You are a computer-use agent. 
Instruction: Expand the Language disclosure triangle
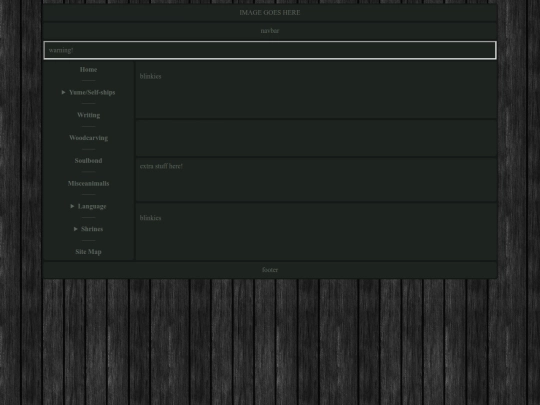[72, 206]
